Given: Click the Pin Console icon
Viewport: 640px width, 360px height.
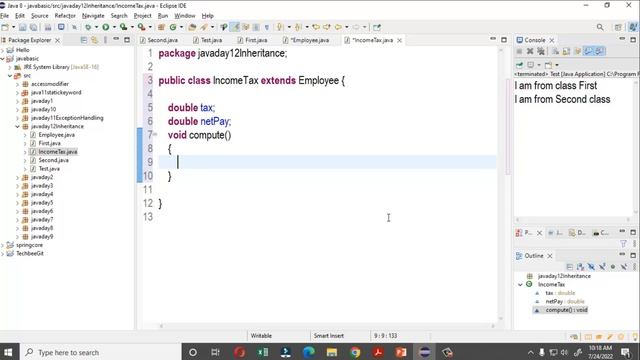Looking at the screenshot, I should coord(519,65).
